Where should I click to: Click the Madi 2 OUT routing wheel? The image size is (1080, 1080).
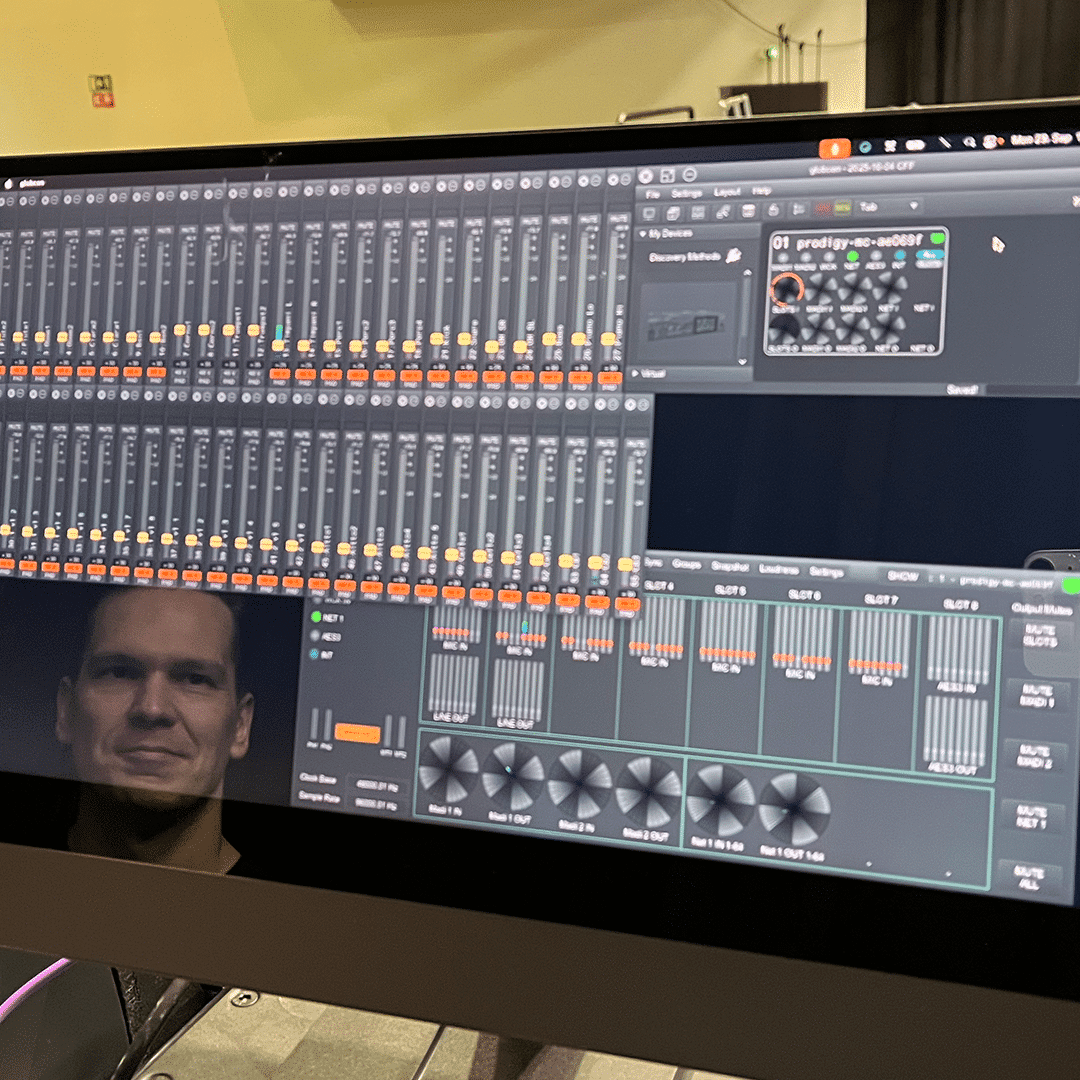[x=647, y=790]
